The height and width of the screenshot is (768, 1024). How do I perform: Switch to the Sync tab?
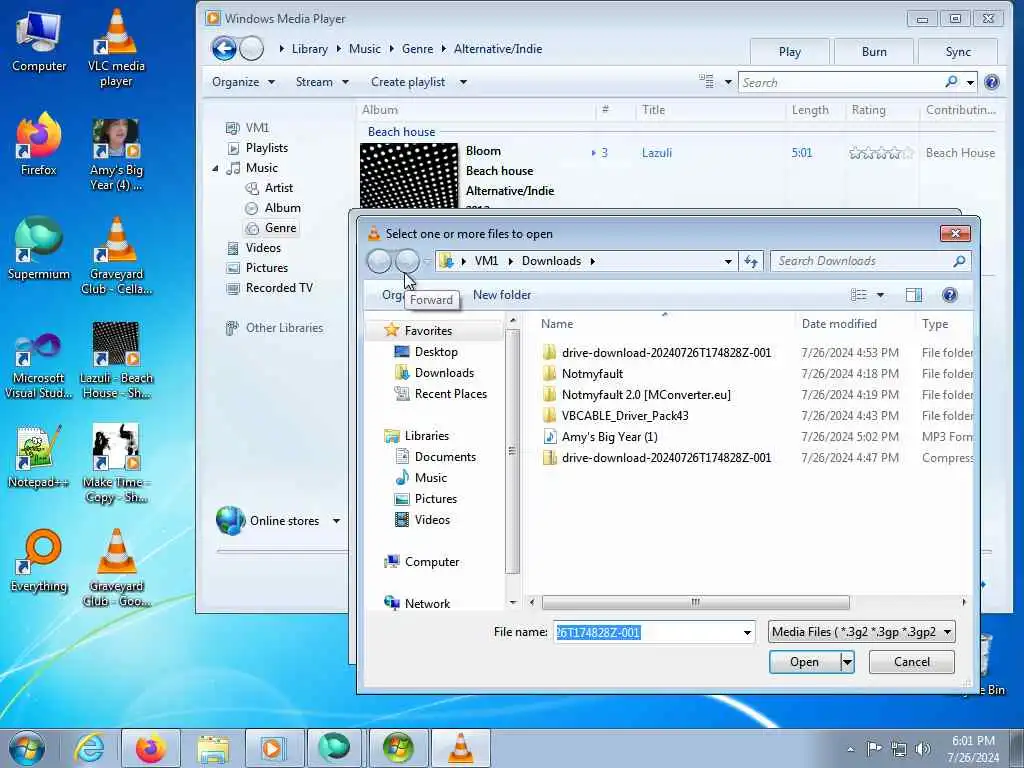coord(958,52)
